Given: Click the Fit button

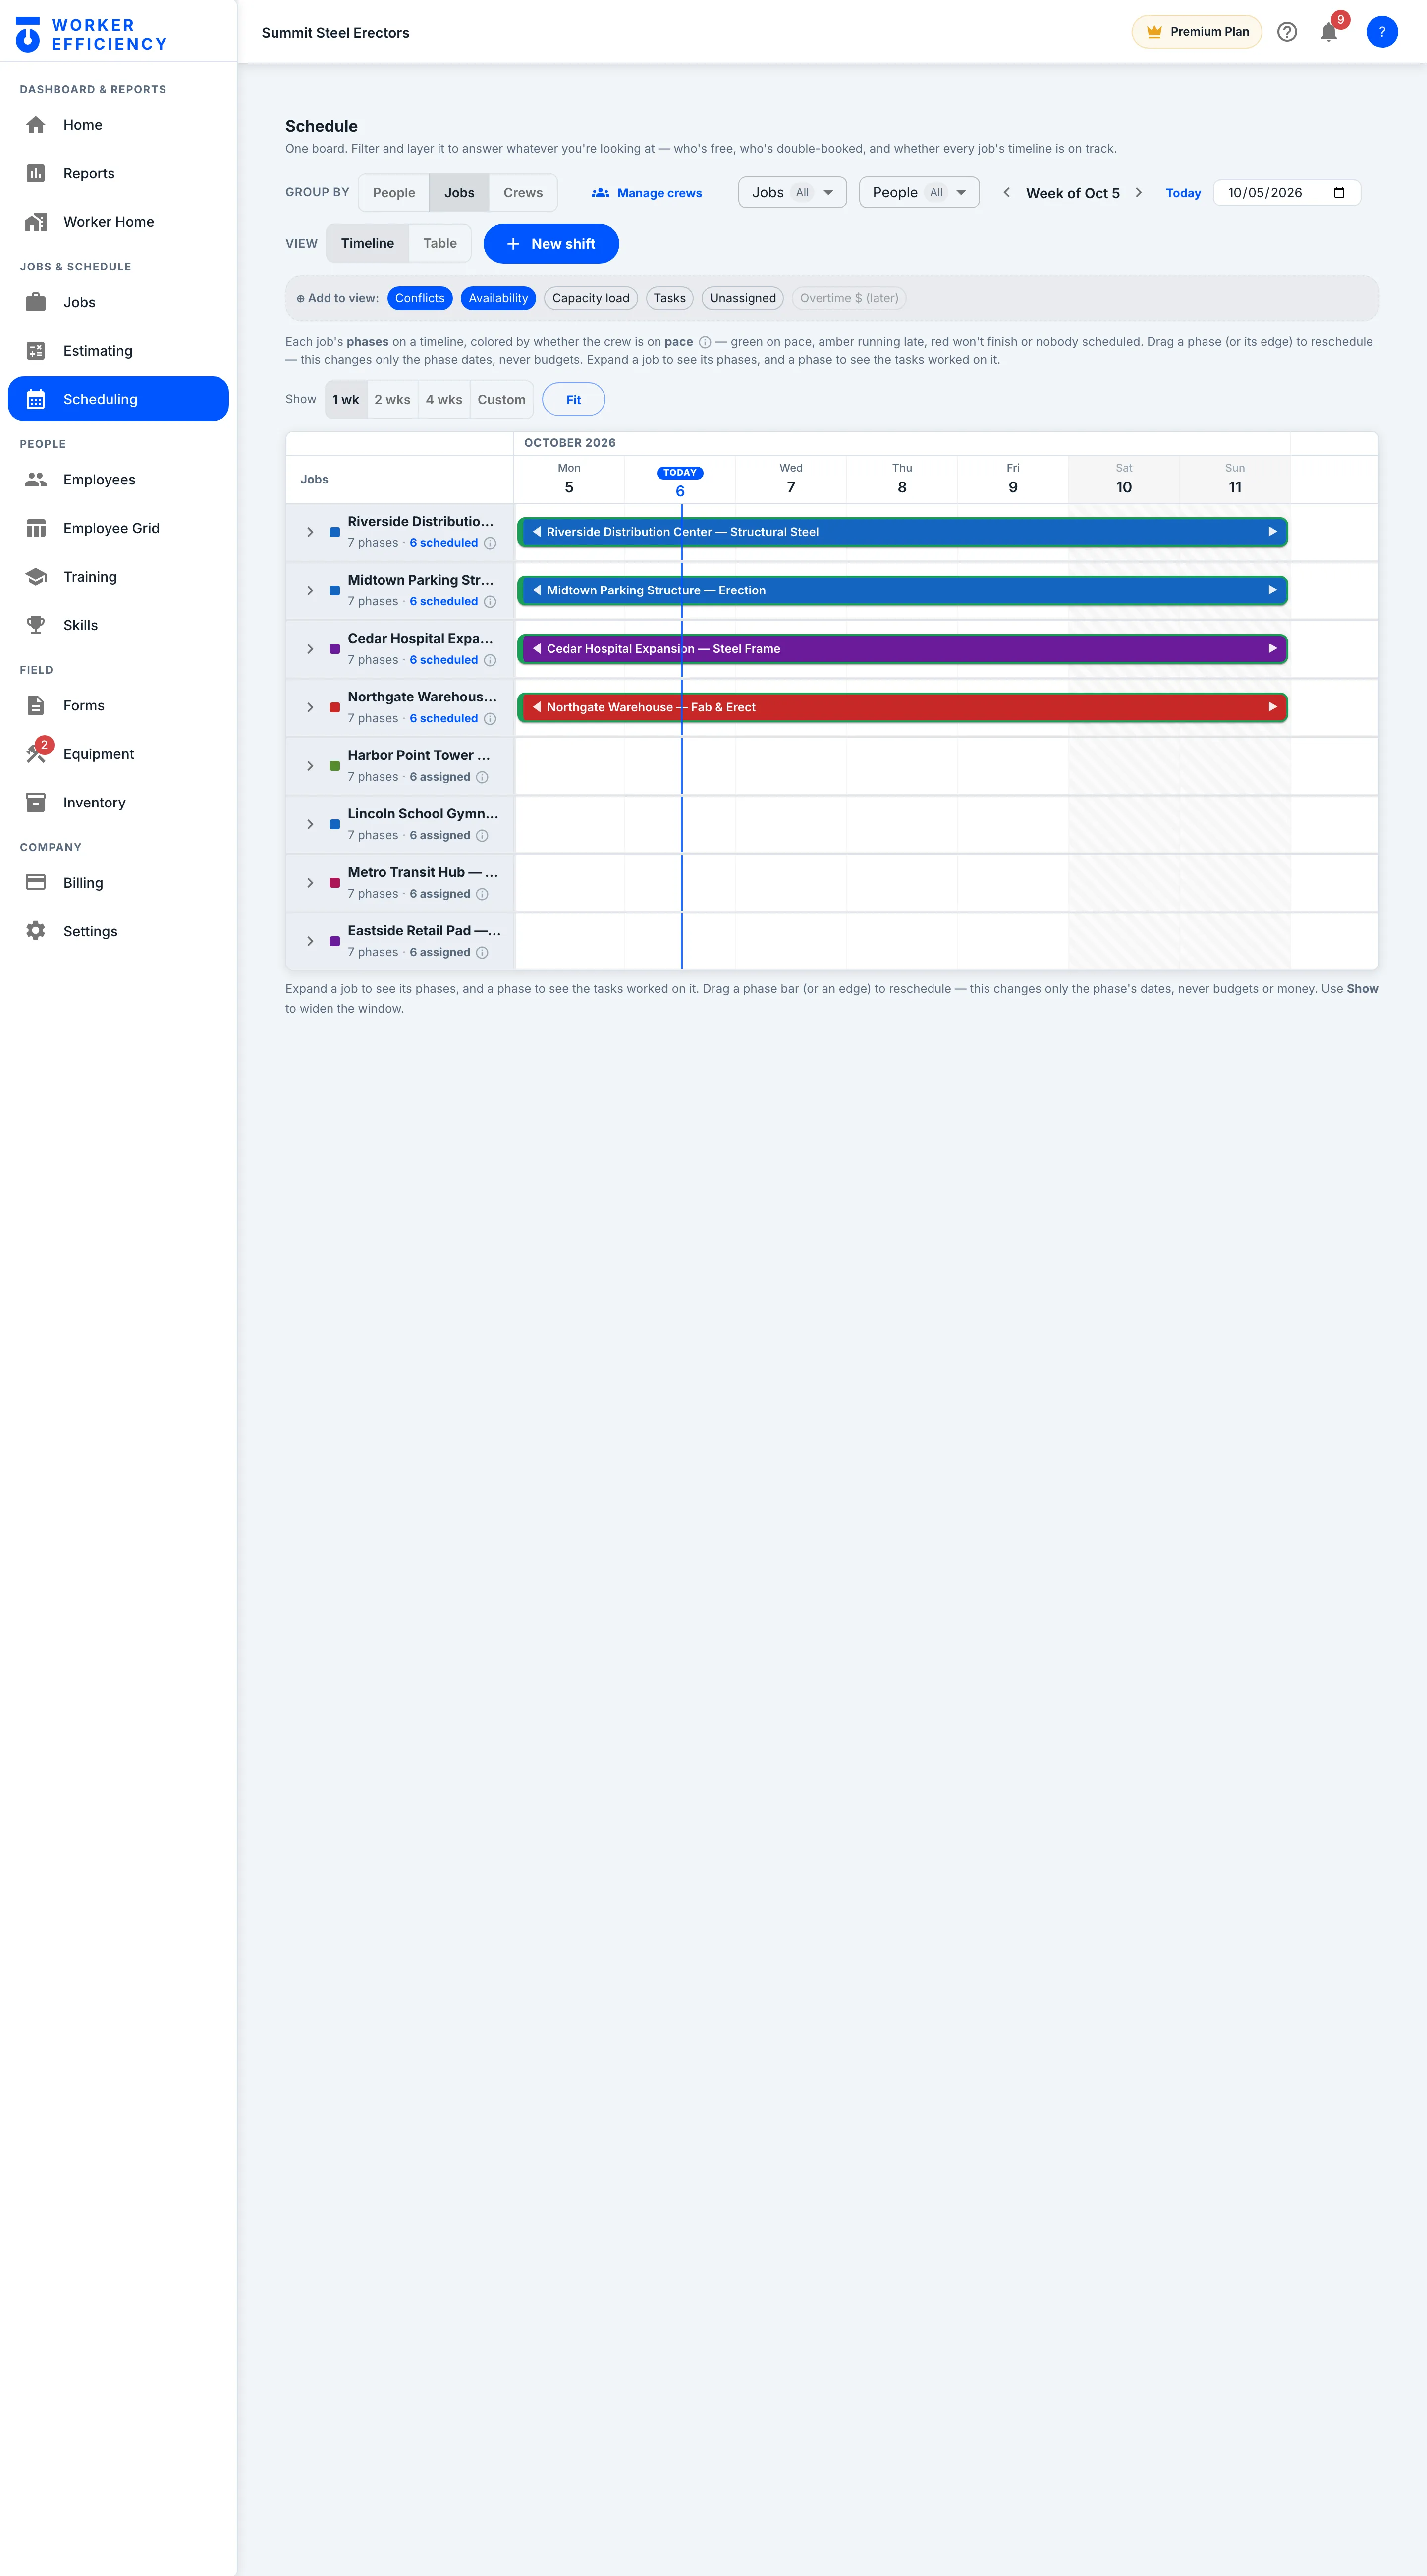Looking at the screenshot, I should click(573, 400).
